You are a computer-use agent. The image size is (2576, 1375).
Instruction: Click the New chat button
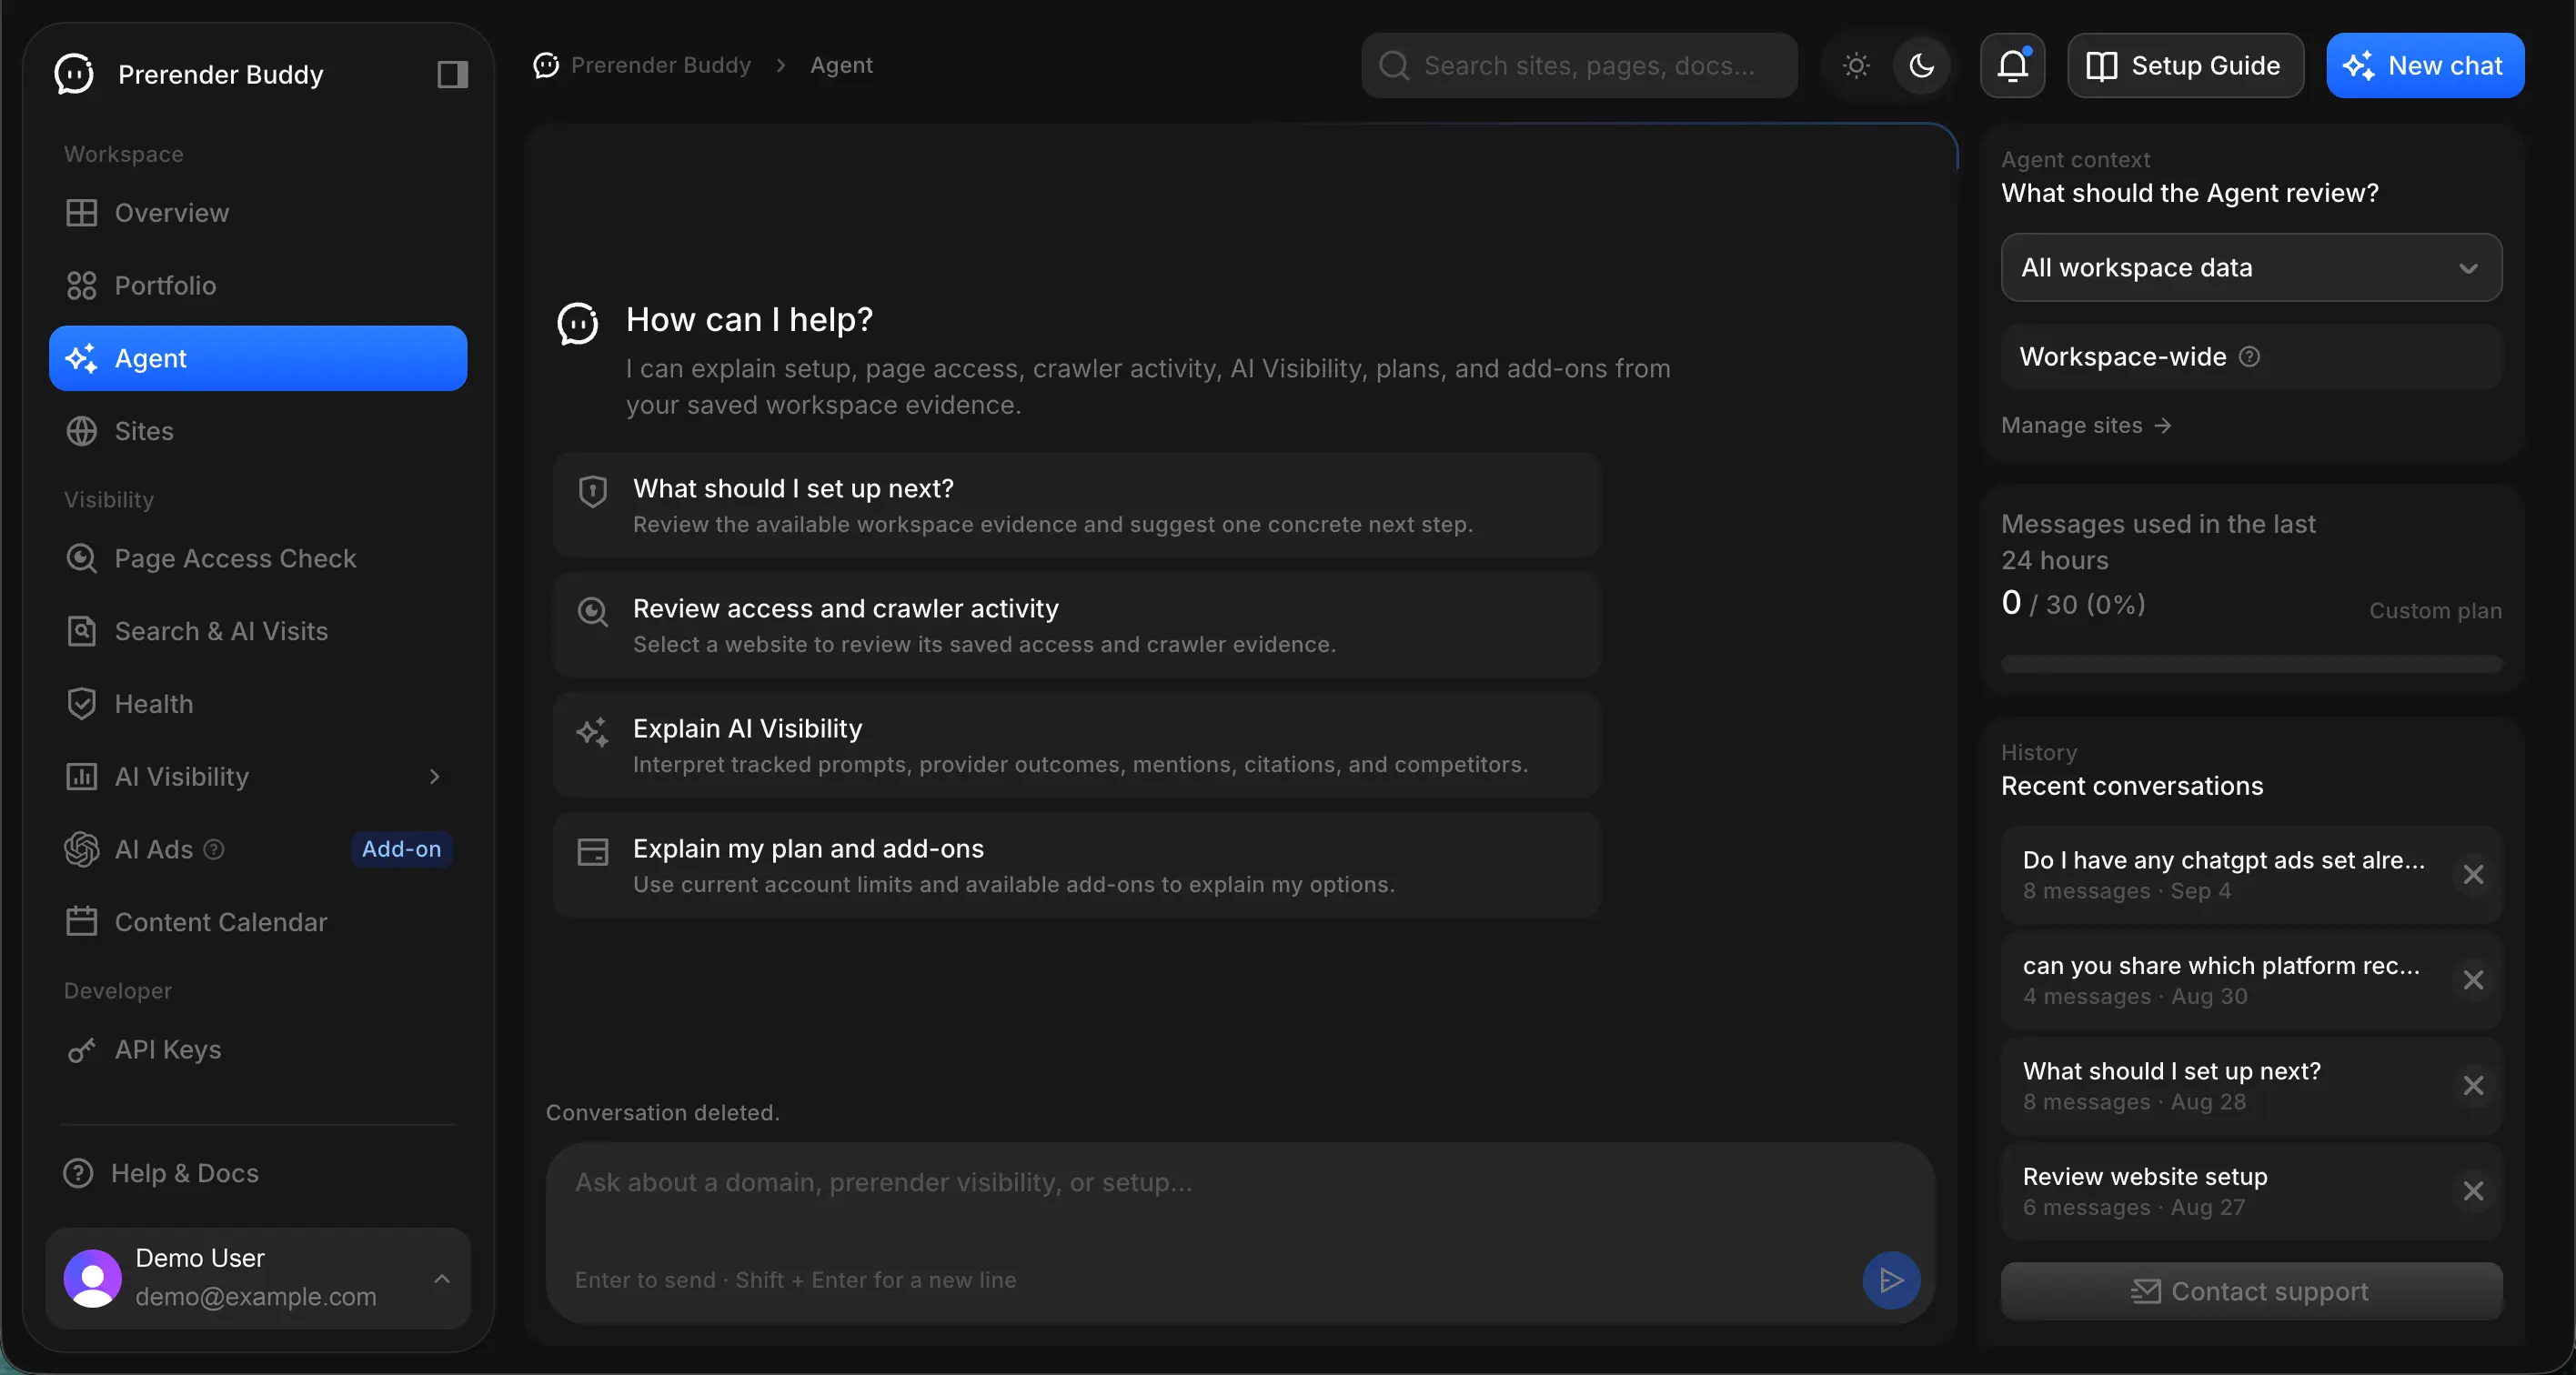click(2425, 66)
